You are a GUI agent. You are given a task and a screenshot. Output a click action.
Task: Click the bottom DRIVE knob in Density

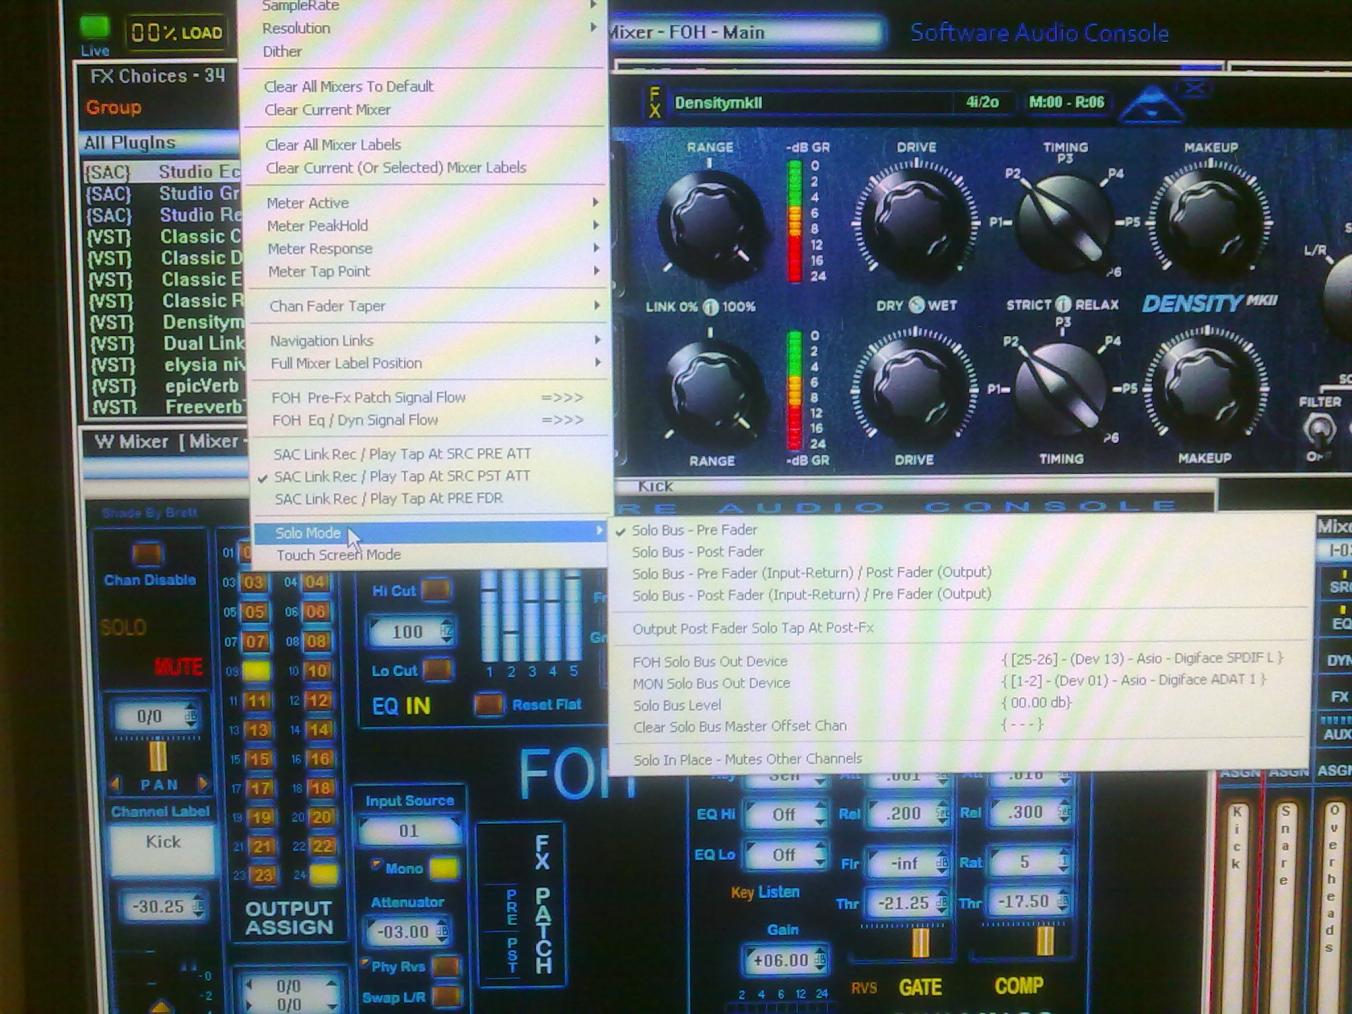click(x=912, y=389)
